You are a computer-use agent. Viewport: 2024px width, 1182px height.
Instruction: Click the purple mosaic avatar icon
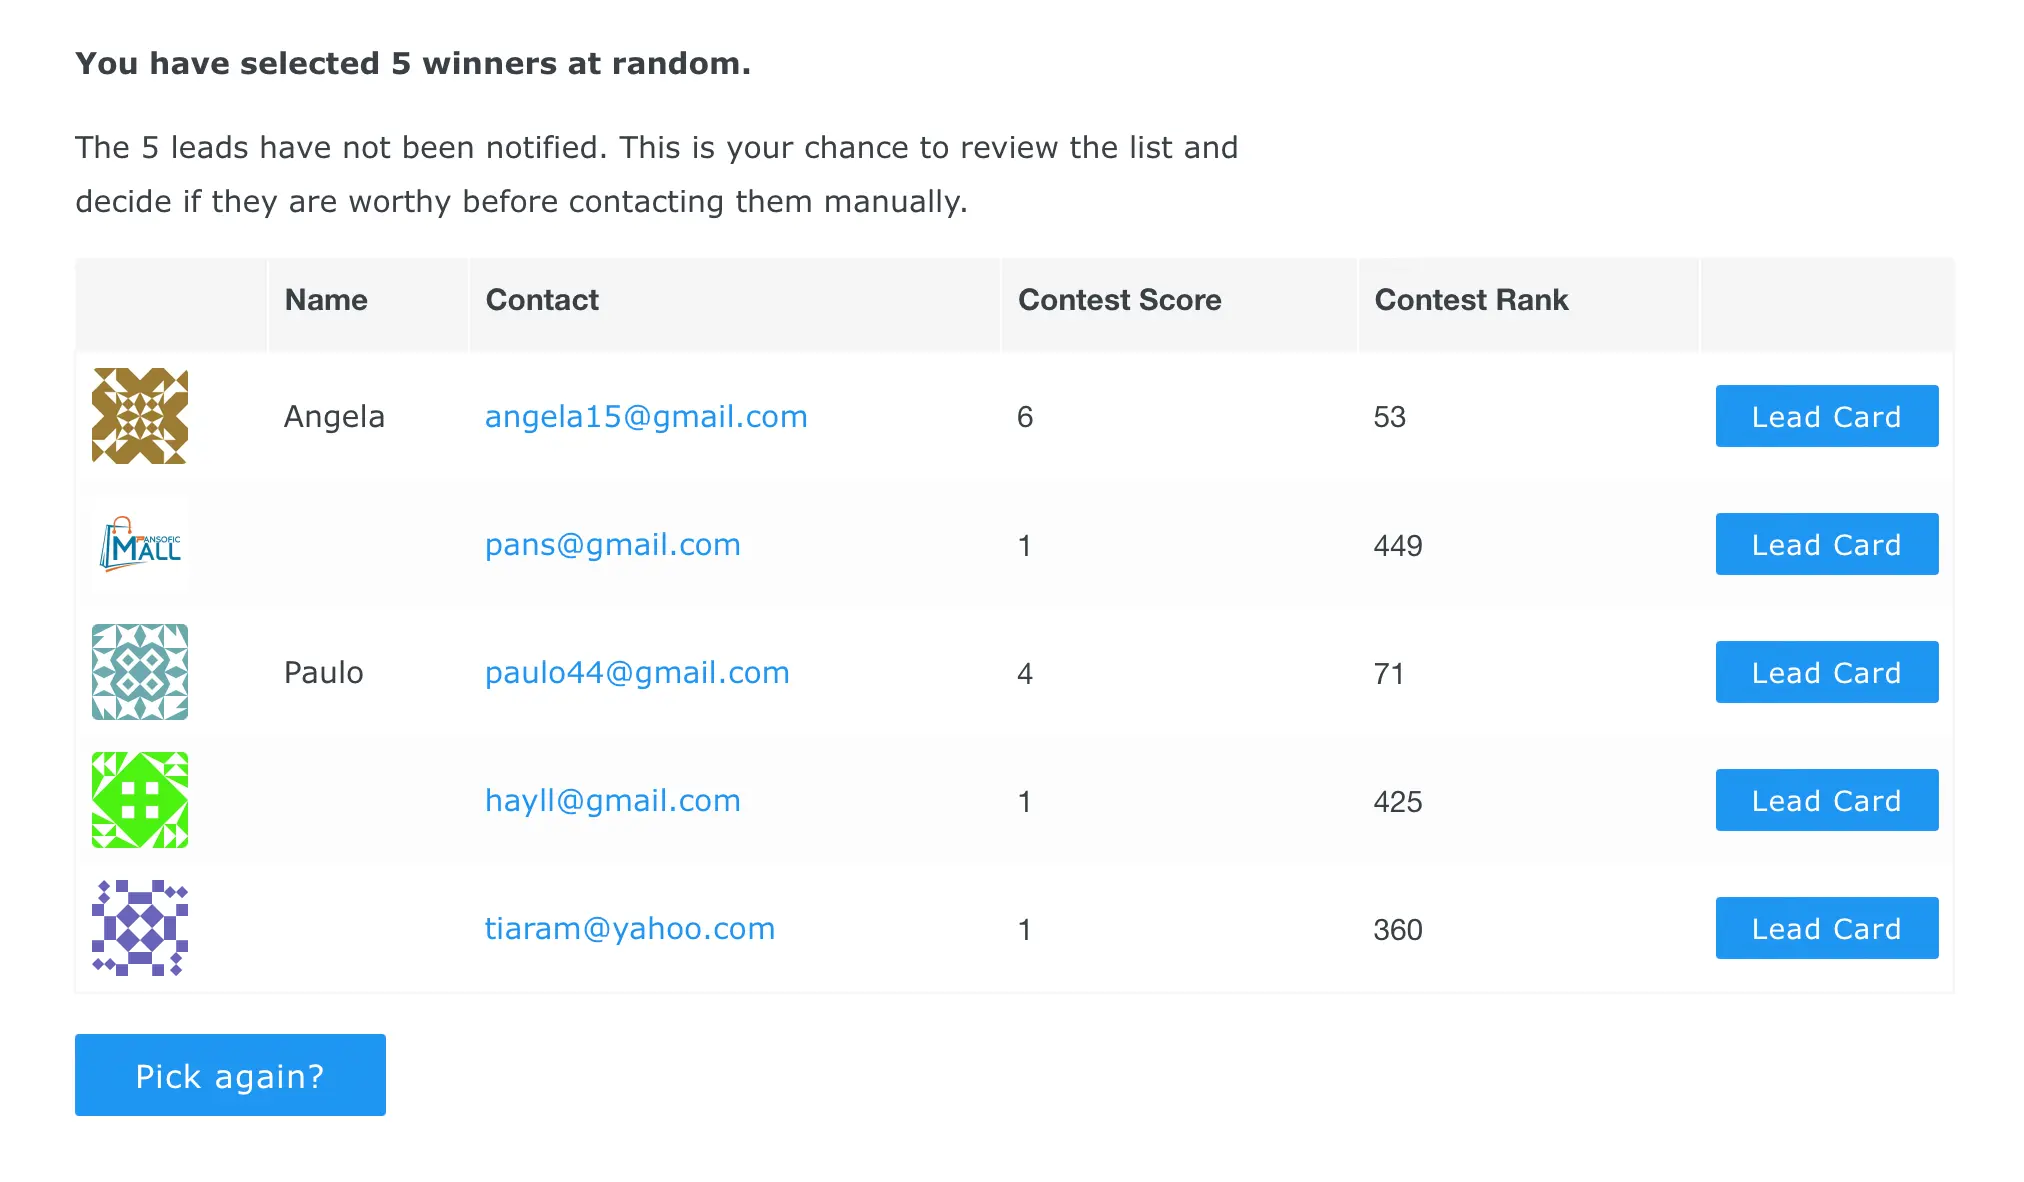click(x=141, y=929)
